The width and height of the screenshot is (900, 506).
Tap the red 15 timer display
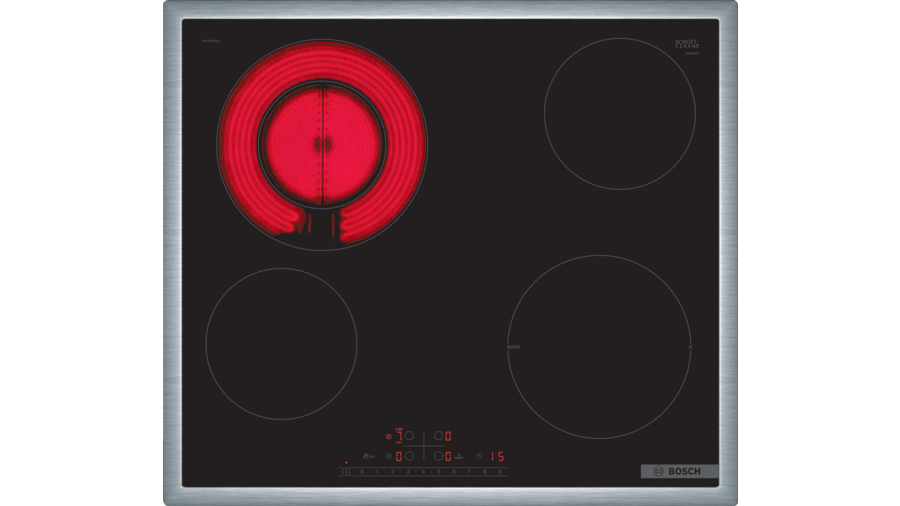(497, 456)
